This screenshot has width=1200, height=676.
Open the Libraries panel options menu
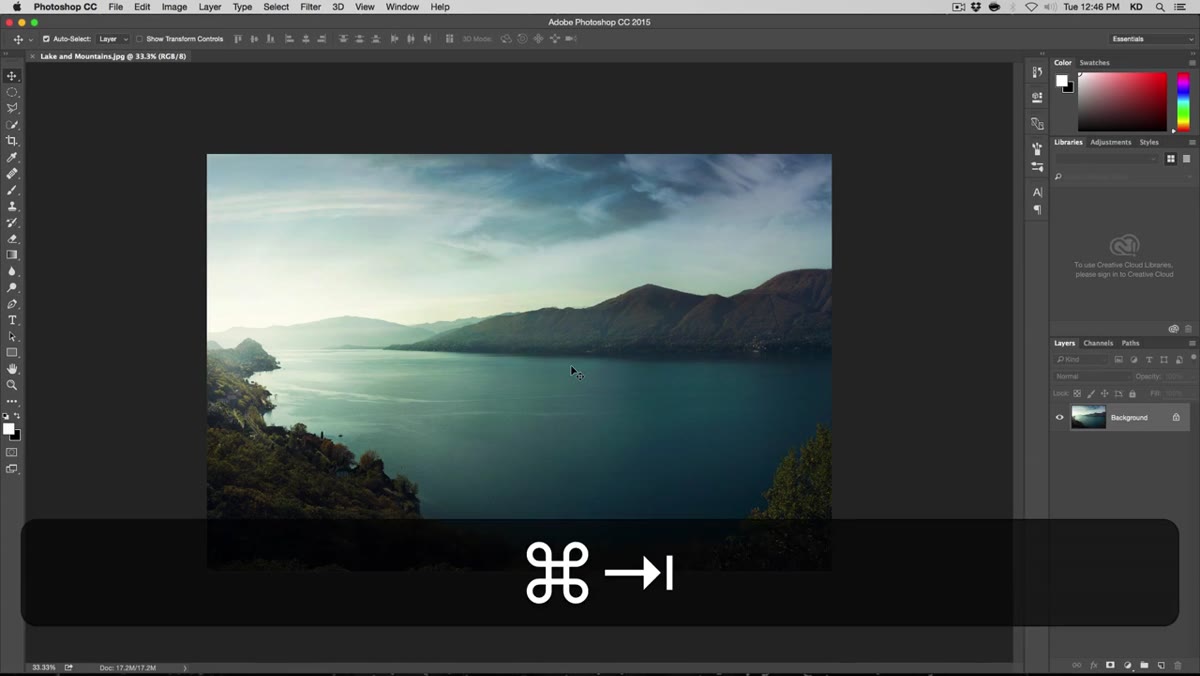[x=1191, y=142]
